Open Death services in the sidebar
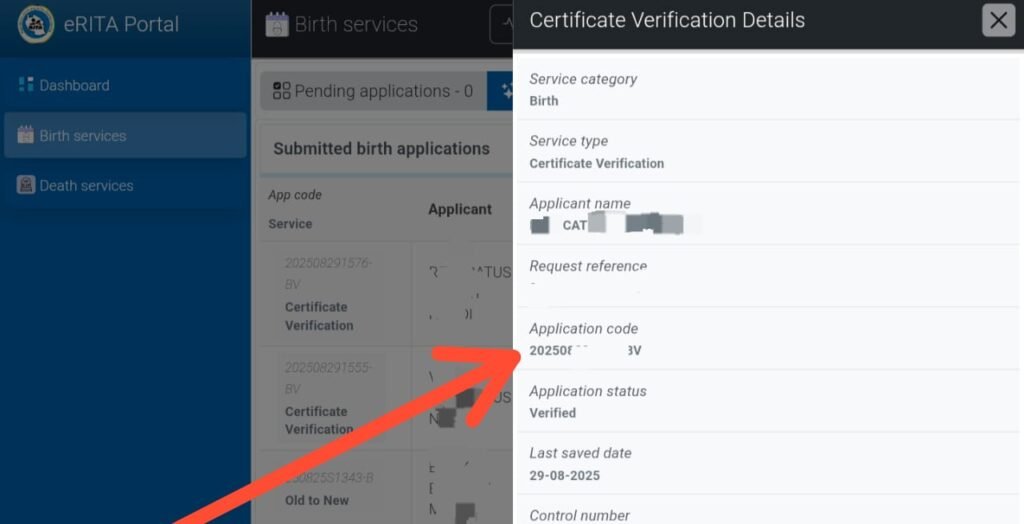 125,186
